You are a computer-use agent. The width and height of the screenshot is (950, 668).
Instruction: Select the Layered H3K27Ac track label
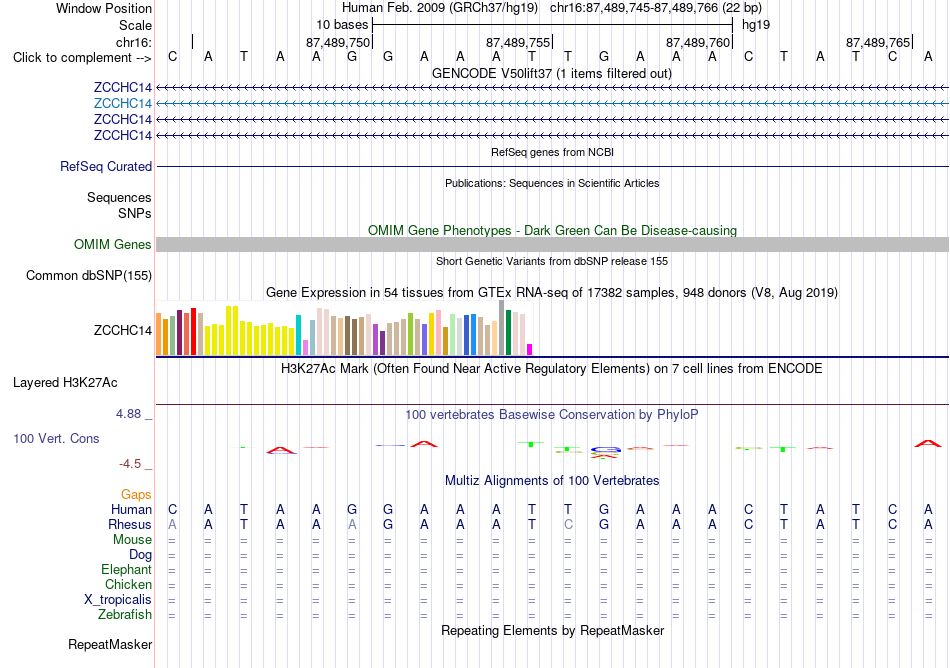point(65,383)
